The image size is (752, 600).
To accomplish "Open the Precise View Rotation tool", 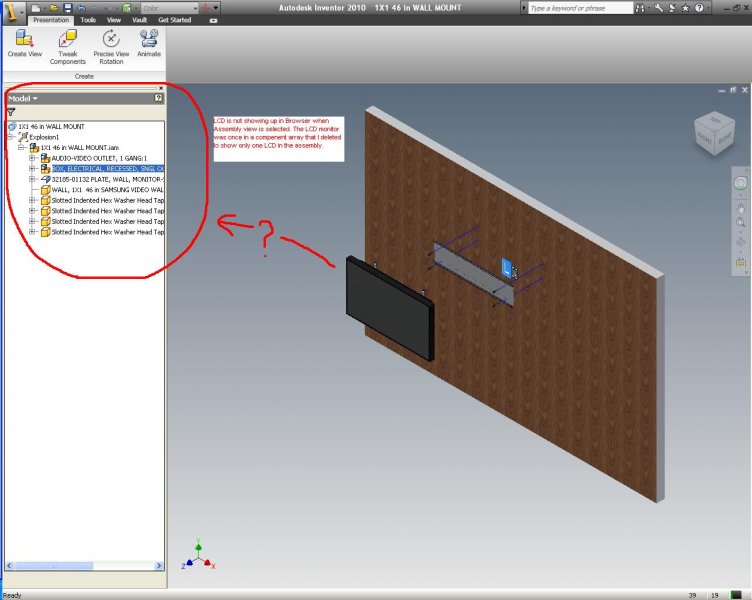I will 111,47.
